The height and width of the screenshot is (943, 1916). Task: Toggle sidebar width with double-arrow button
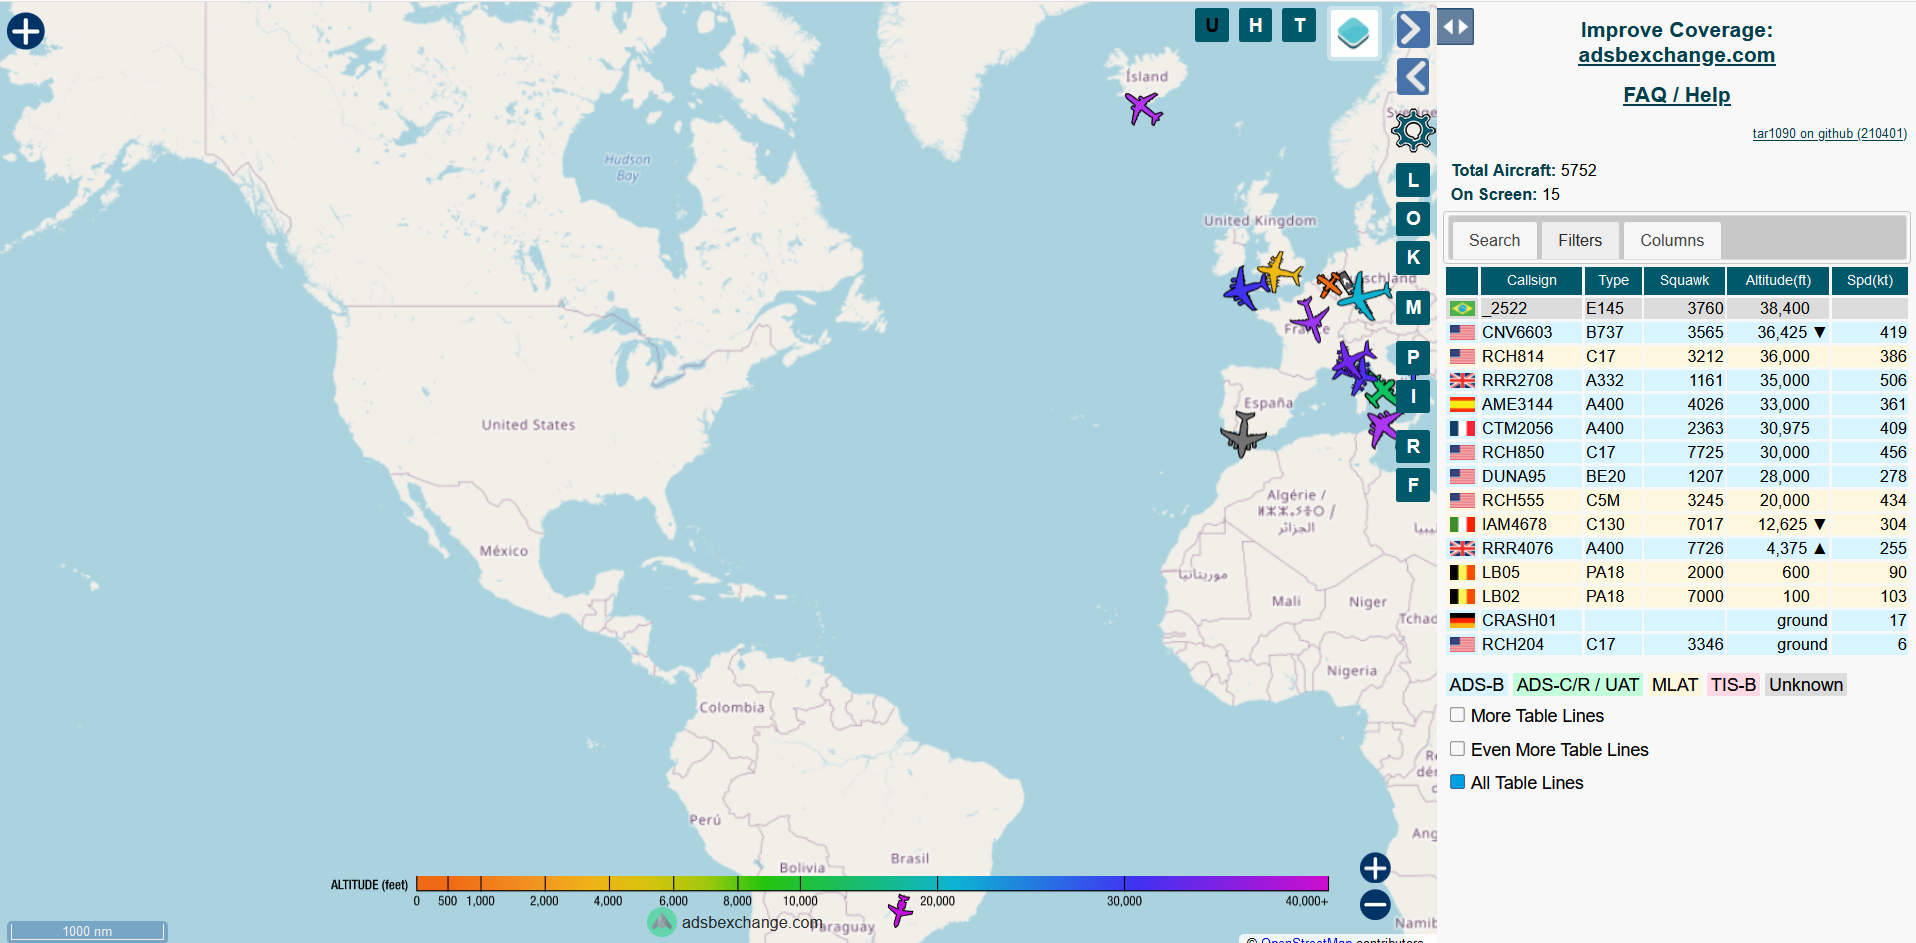(1456, 27)
